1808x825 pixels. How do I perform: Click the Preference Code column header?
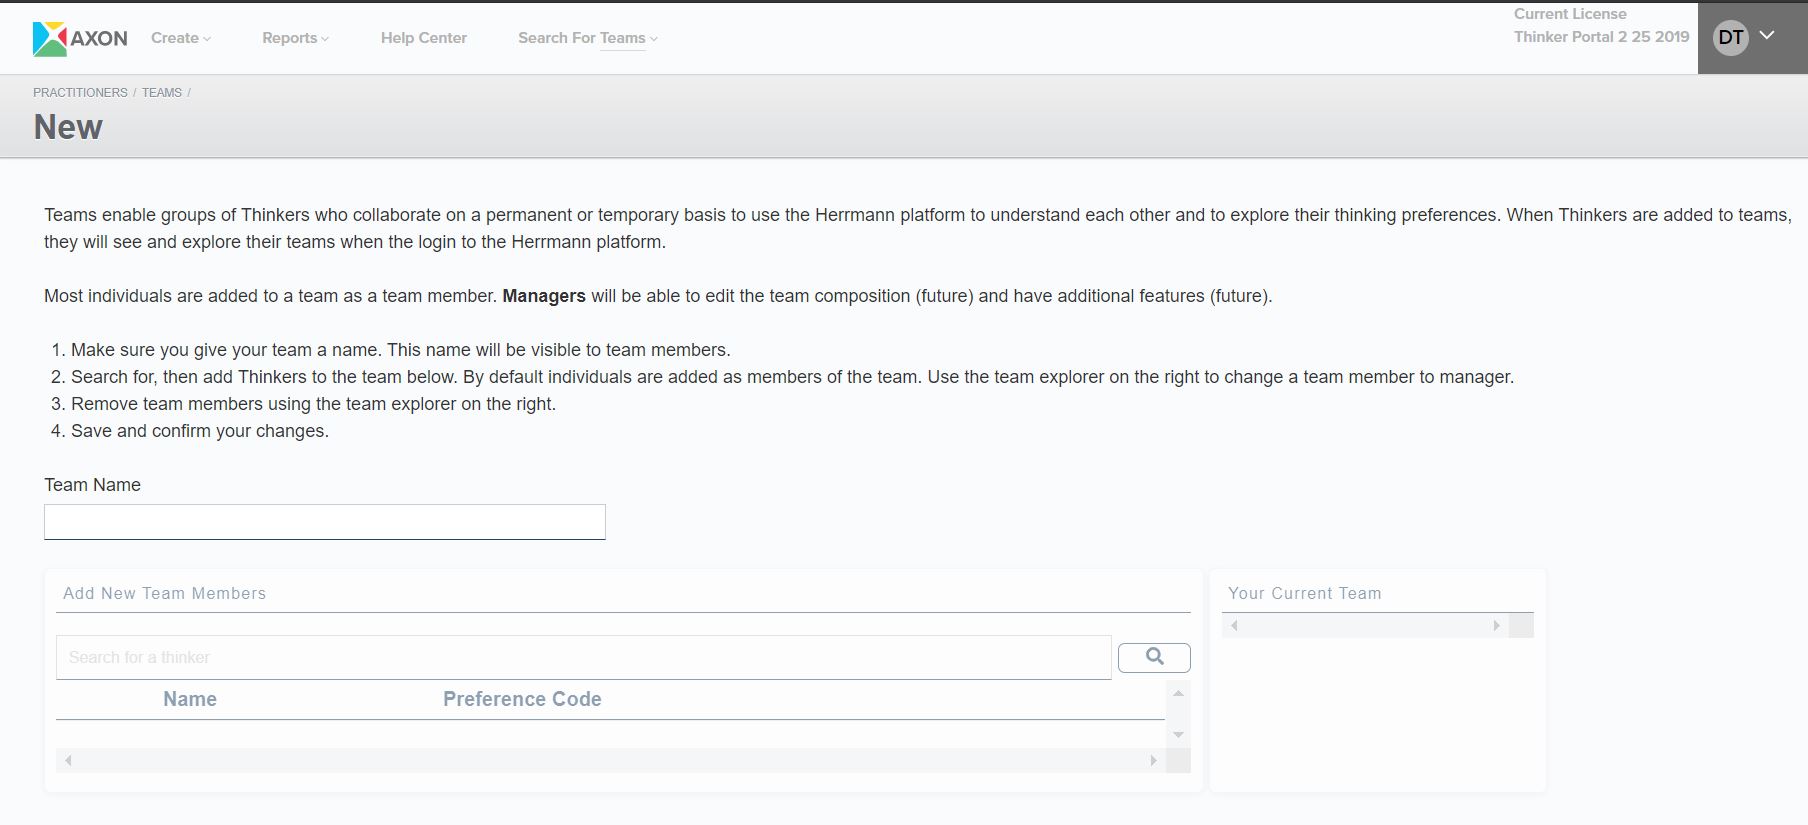522,699
